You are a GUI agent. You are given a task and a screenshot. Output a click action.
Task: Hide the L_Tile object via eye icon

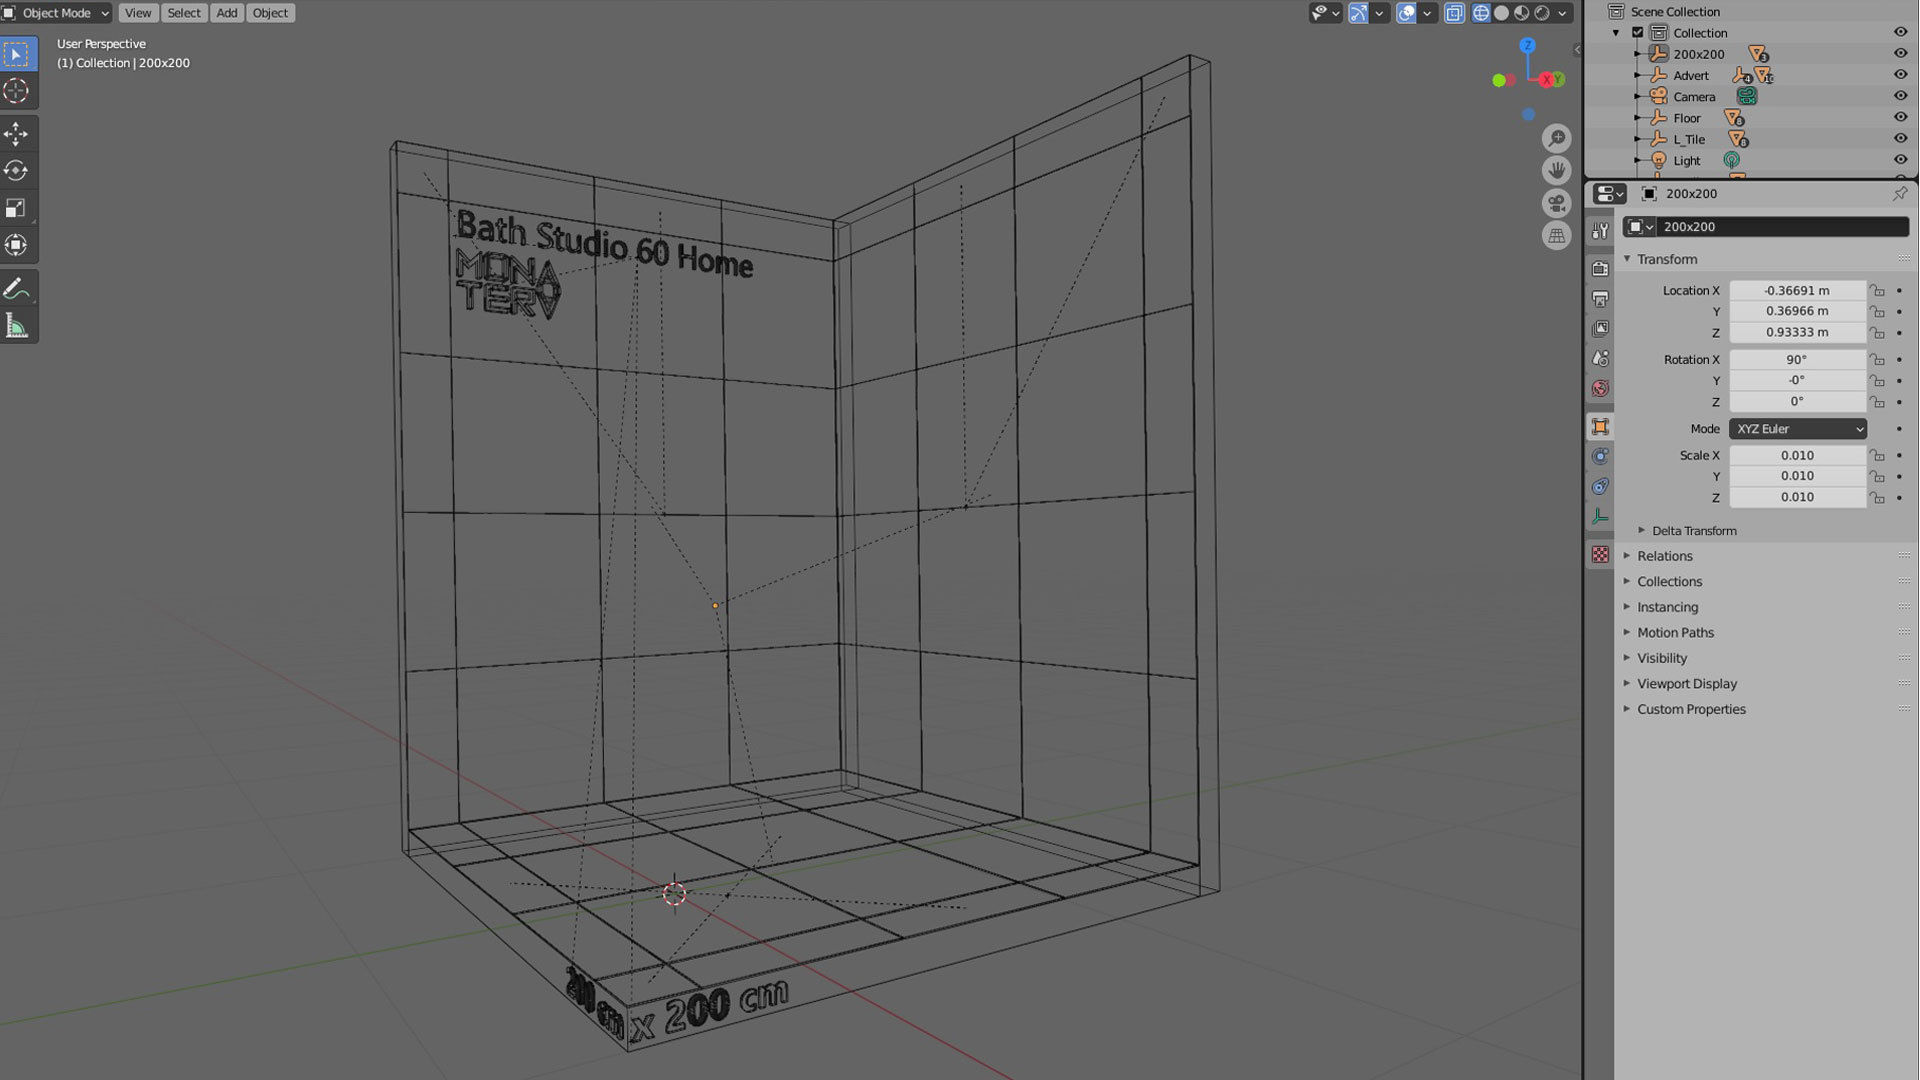tap(1900, 139)
